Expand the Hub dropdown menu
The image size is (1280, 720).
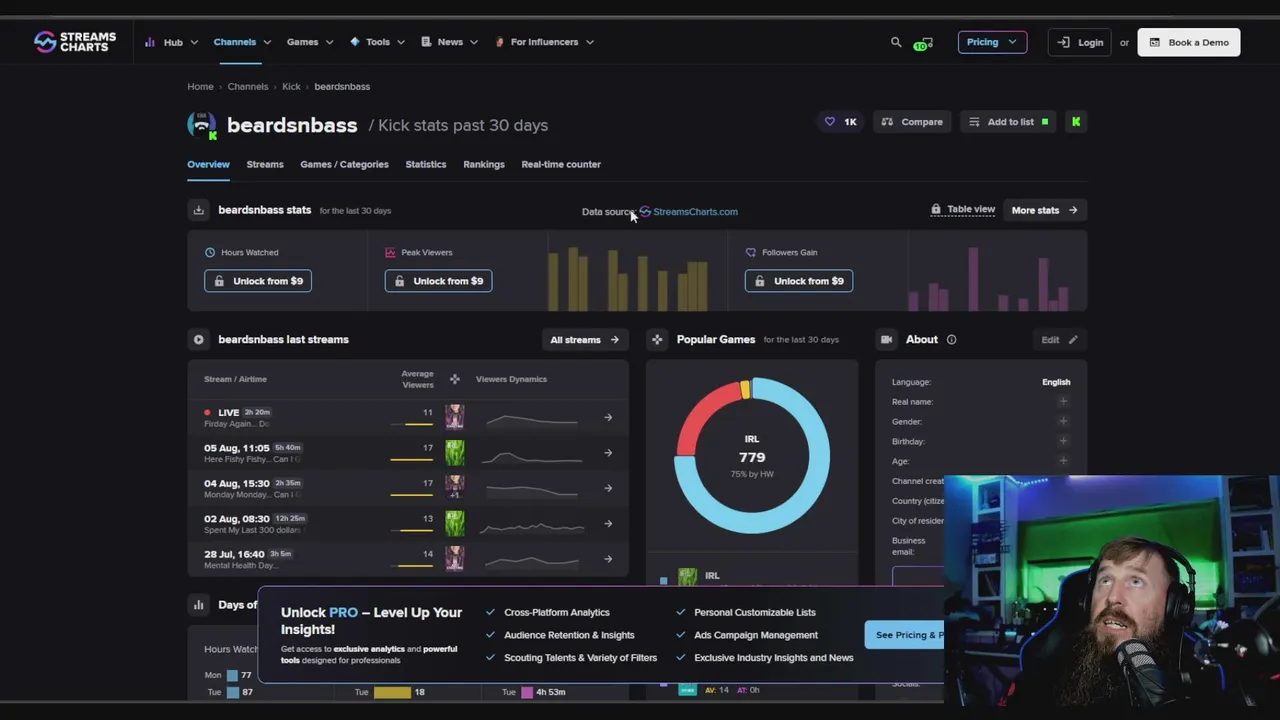(171, 42)
